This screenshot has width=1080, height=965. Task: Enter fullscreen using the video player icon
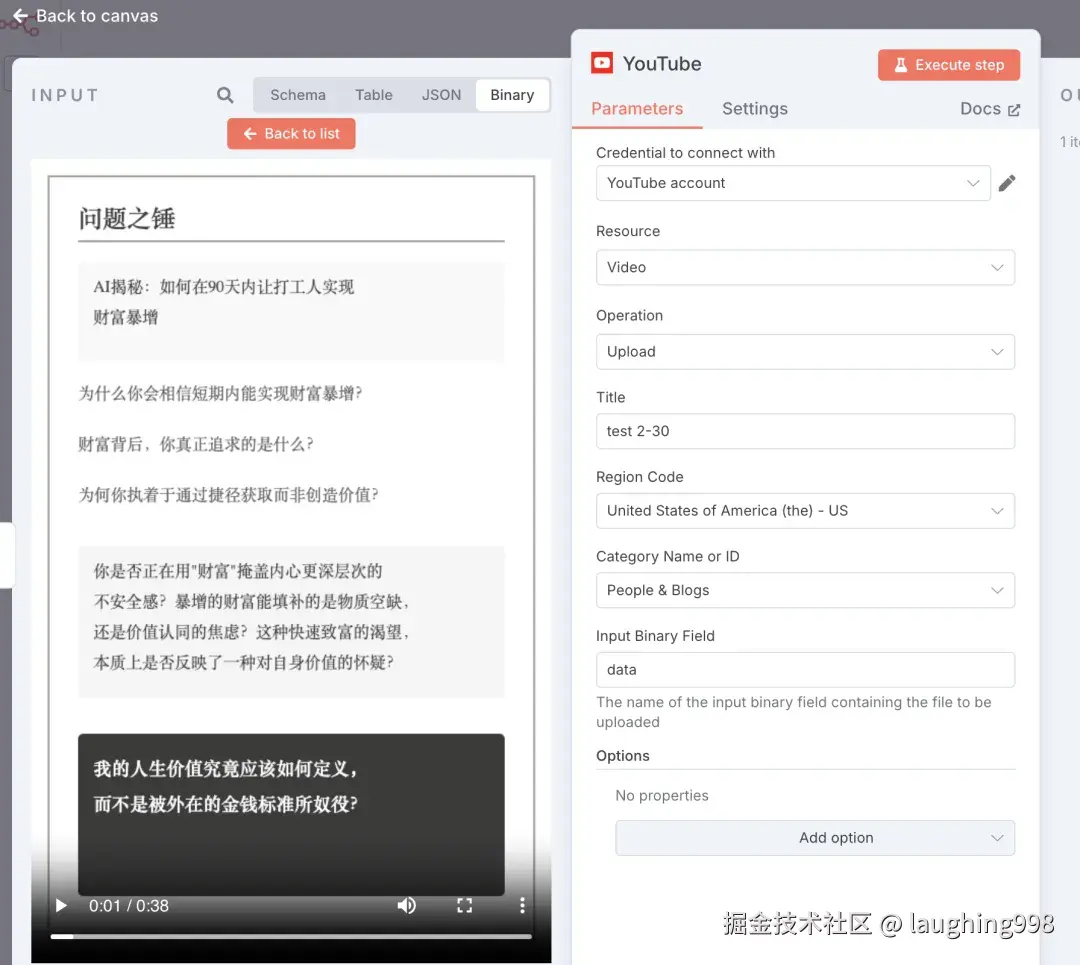pyautogui.click(x=464, y=905)
